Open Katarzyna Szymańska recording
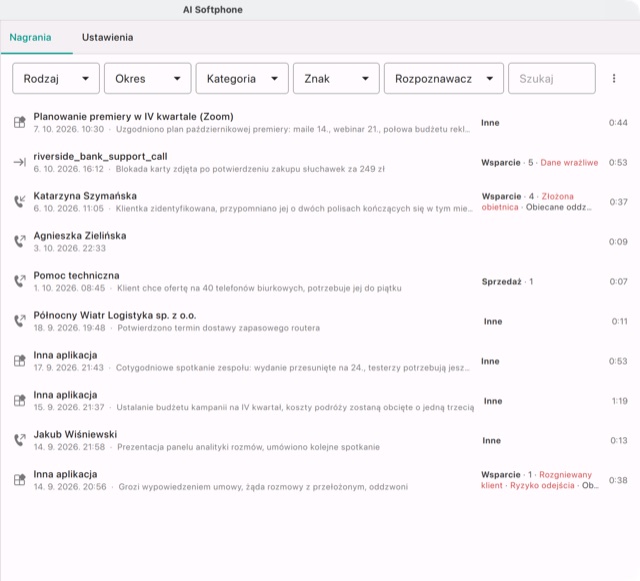The width and height of the screenshot is (640, 581). pos(85,196)
